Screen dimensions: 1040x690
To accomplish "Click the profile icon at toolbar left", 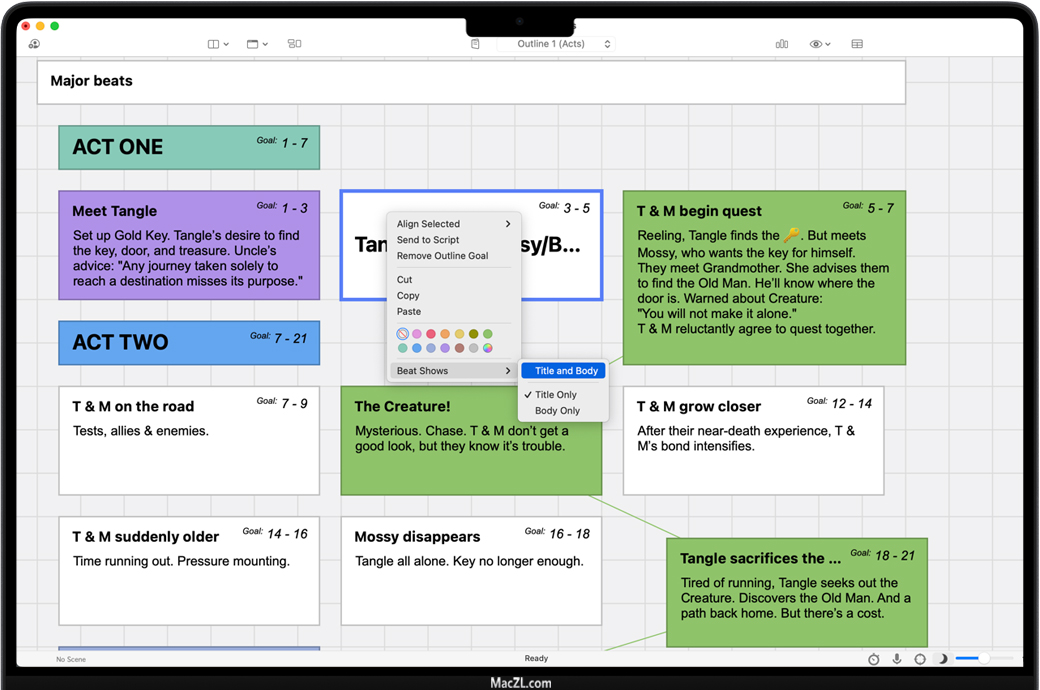I will coord(34,44).
